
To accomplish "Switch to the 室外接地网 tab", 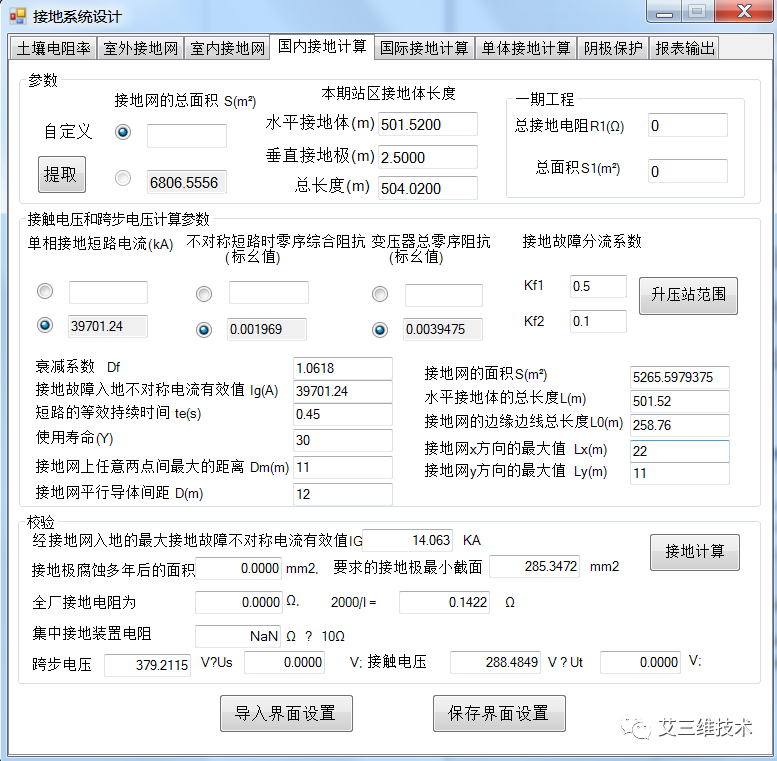I will point(140,48).
